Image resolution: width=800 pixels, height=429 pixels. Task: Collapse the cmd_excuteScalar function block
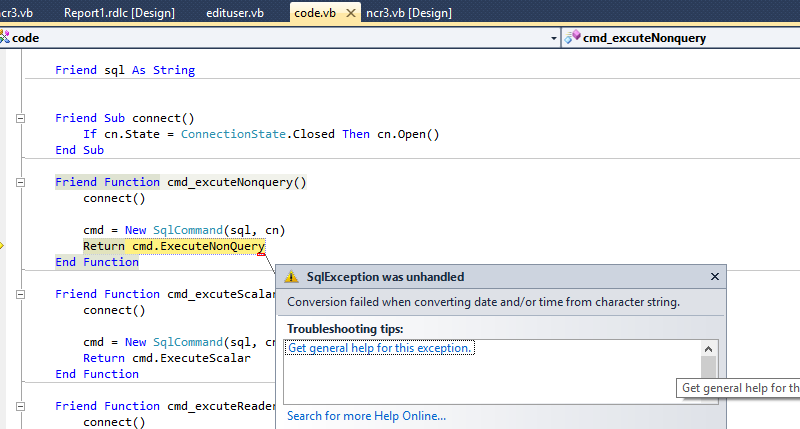[20, 294]
